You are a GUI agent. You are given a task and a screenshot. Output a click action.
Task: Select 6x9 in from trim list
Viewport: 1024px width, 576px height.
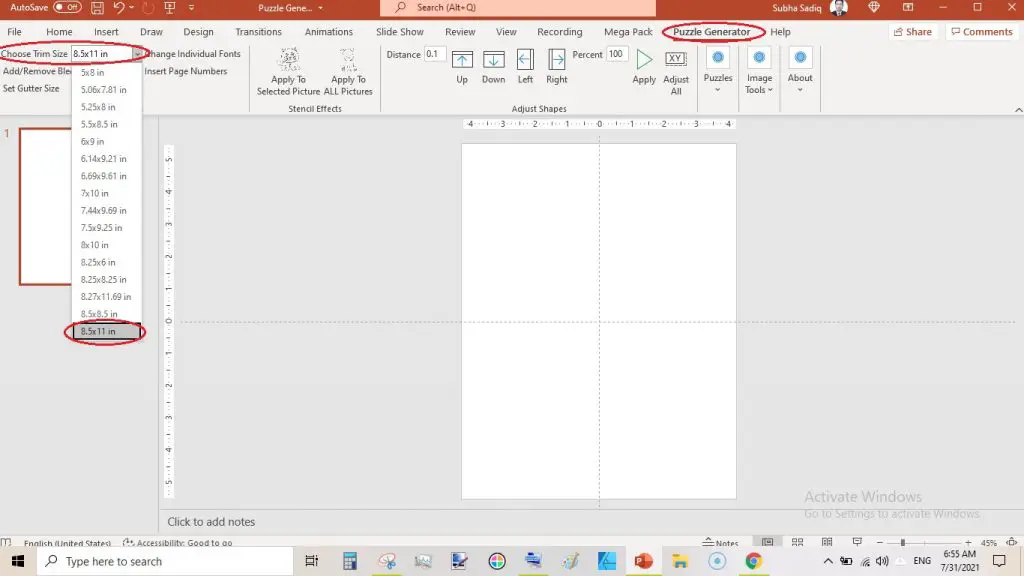92,141
